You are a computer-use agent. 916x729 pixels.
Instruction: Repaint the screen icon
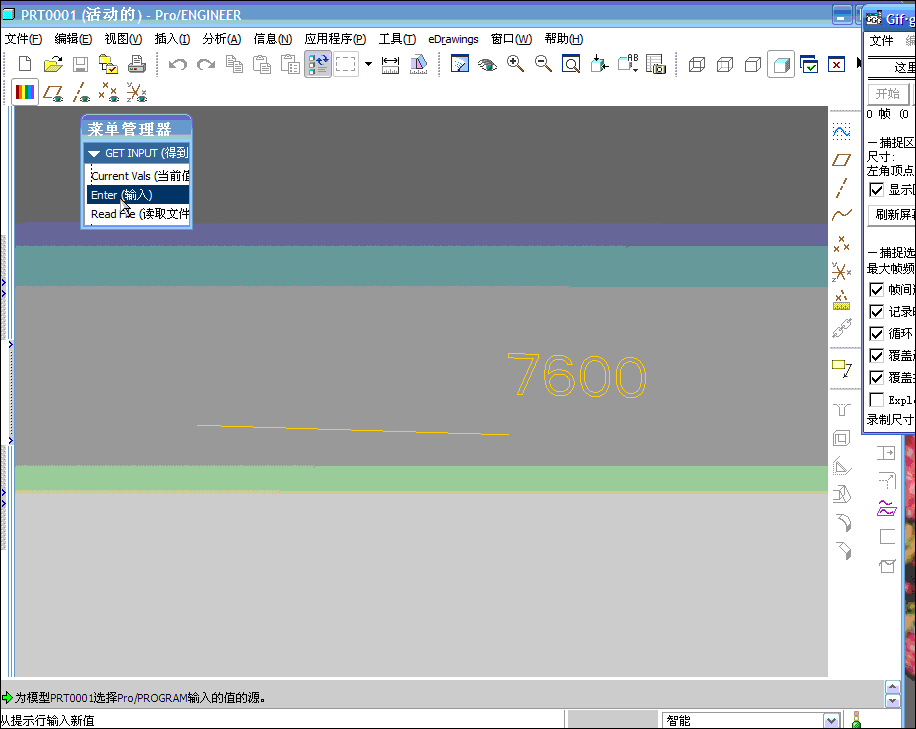coord(460,64)
